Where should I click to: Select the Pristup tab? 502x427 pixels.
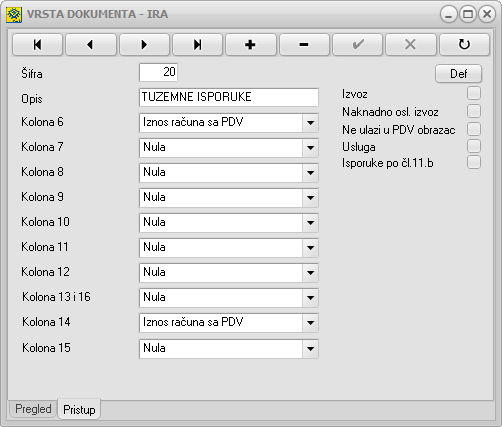coord(79,409)
